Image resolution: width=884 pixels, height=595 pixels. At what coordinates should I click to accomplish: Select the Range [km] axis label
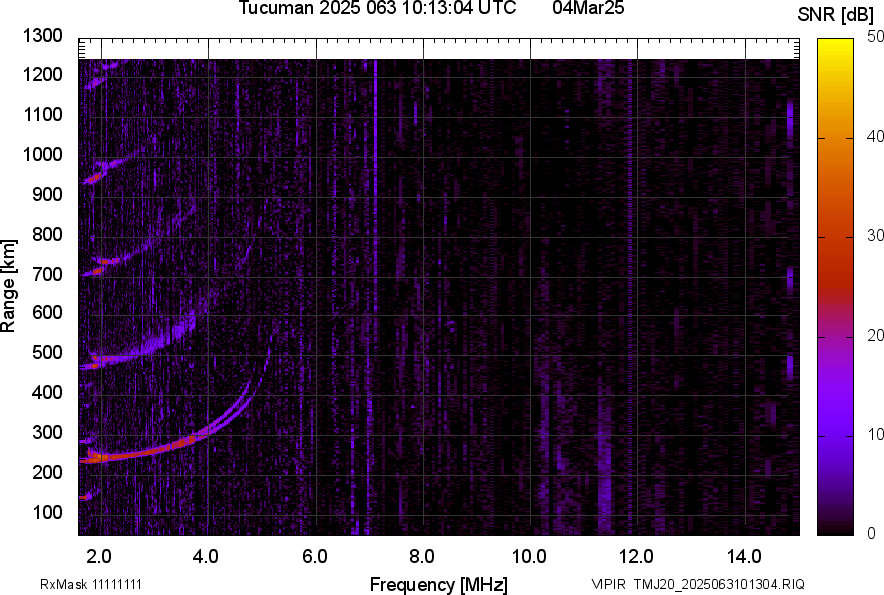[9, 286]
